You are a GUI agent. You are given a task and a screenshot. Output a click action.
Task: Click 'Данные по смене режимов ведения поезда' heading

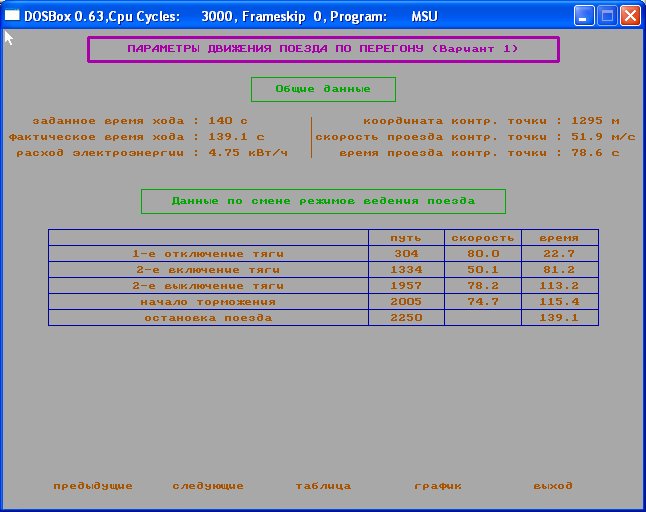pyautogui.click(x=323, y=201)
